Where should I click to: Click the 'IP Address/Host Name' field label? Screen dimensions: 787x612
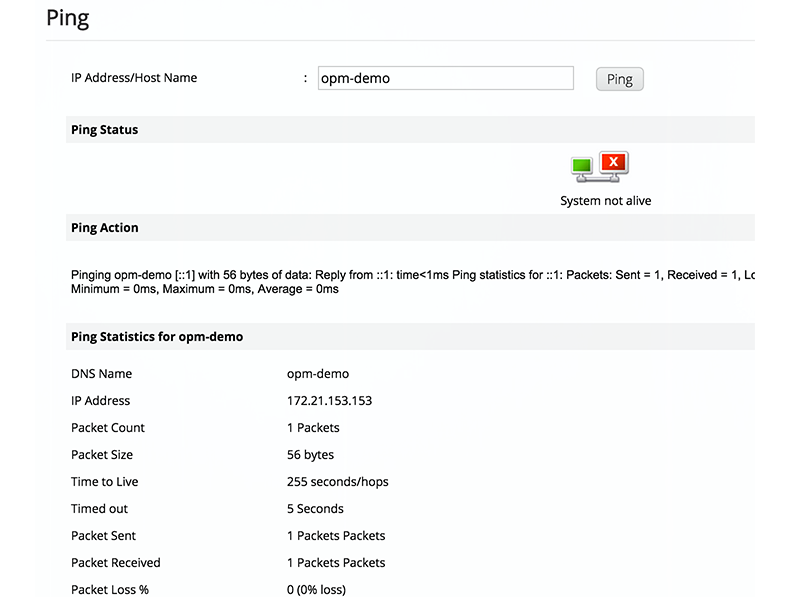click(x=134, y=78)
